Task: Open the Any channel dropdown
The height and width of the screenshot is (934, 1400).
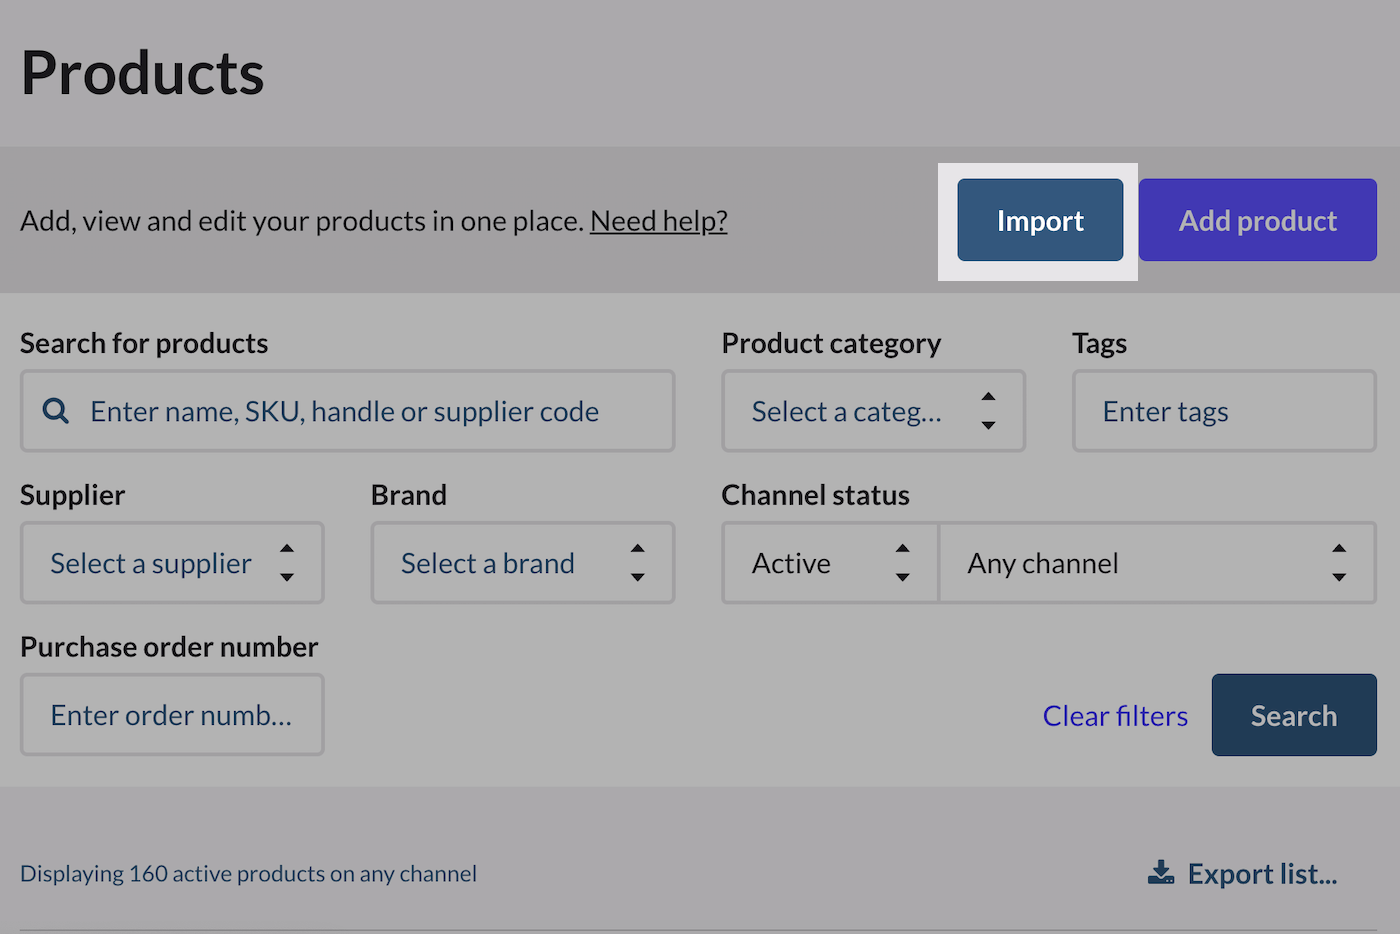Action: (1157, 563)
